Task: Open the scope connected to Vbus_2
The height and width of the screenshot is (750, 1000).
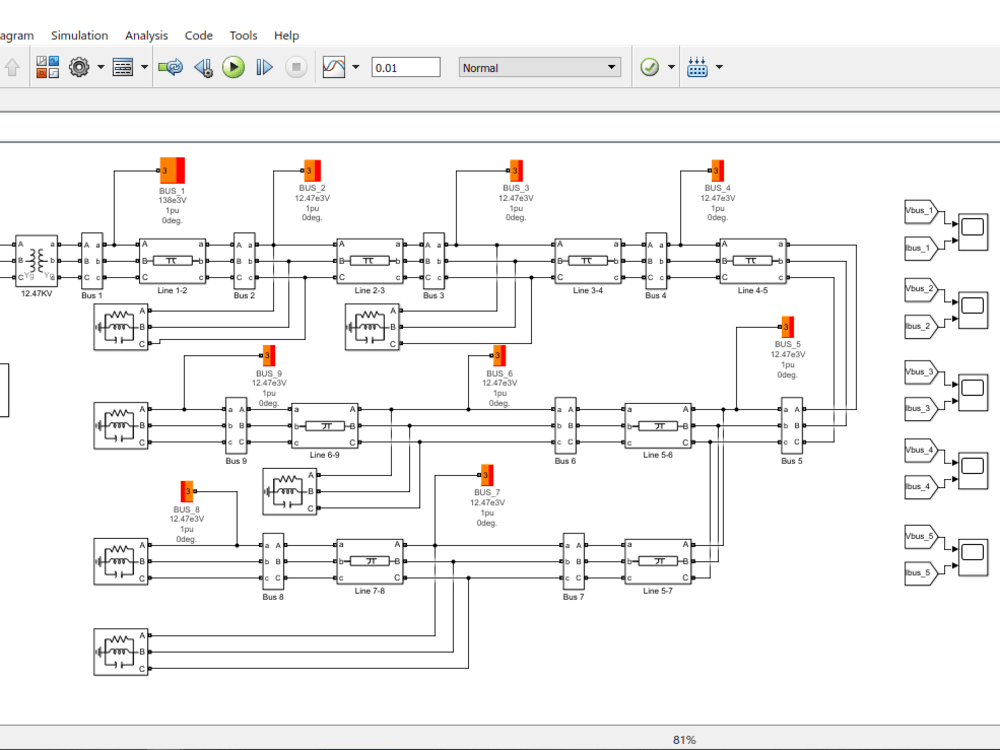Action: click(x=973, y=310)
